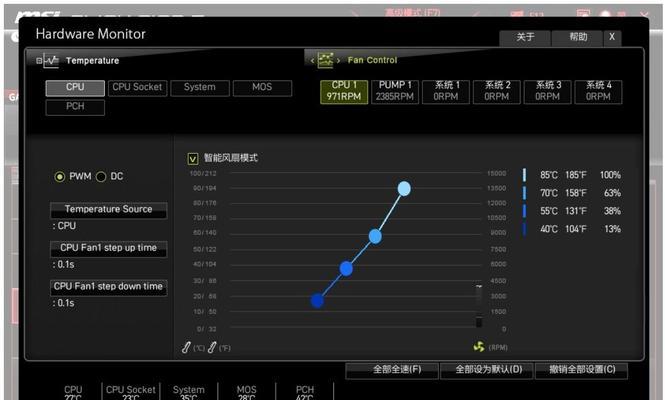Click the Hardware Monitor title text
The width and height of the screenshot is (665, 400).
(90, 34)
